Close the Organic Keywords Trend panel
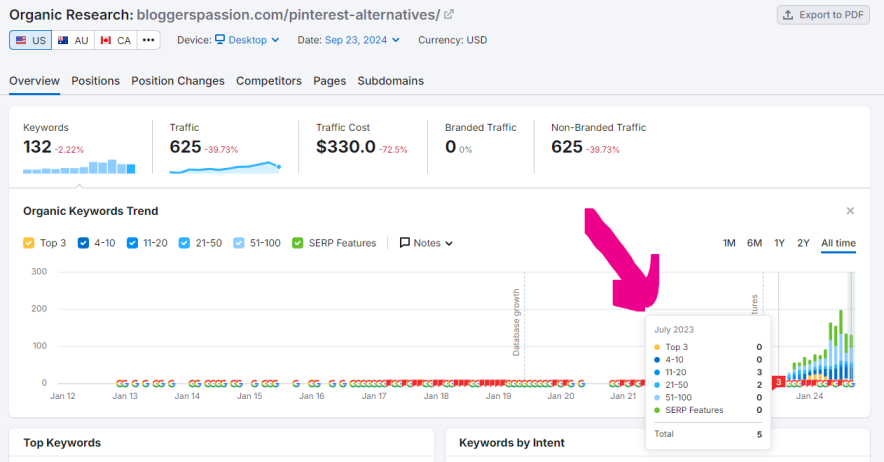 pos(850,211)
